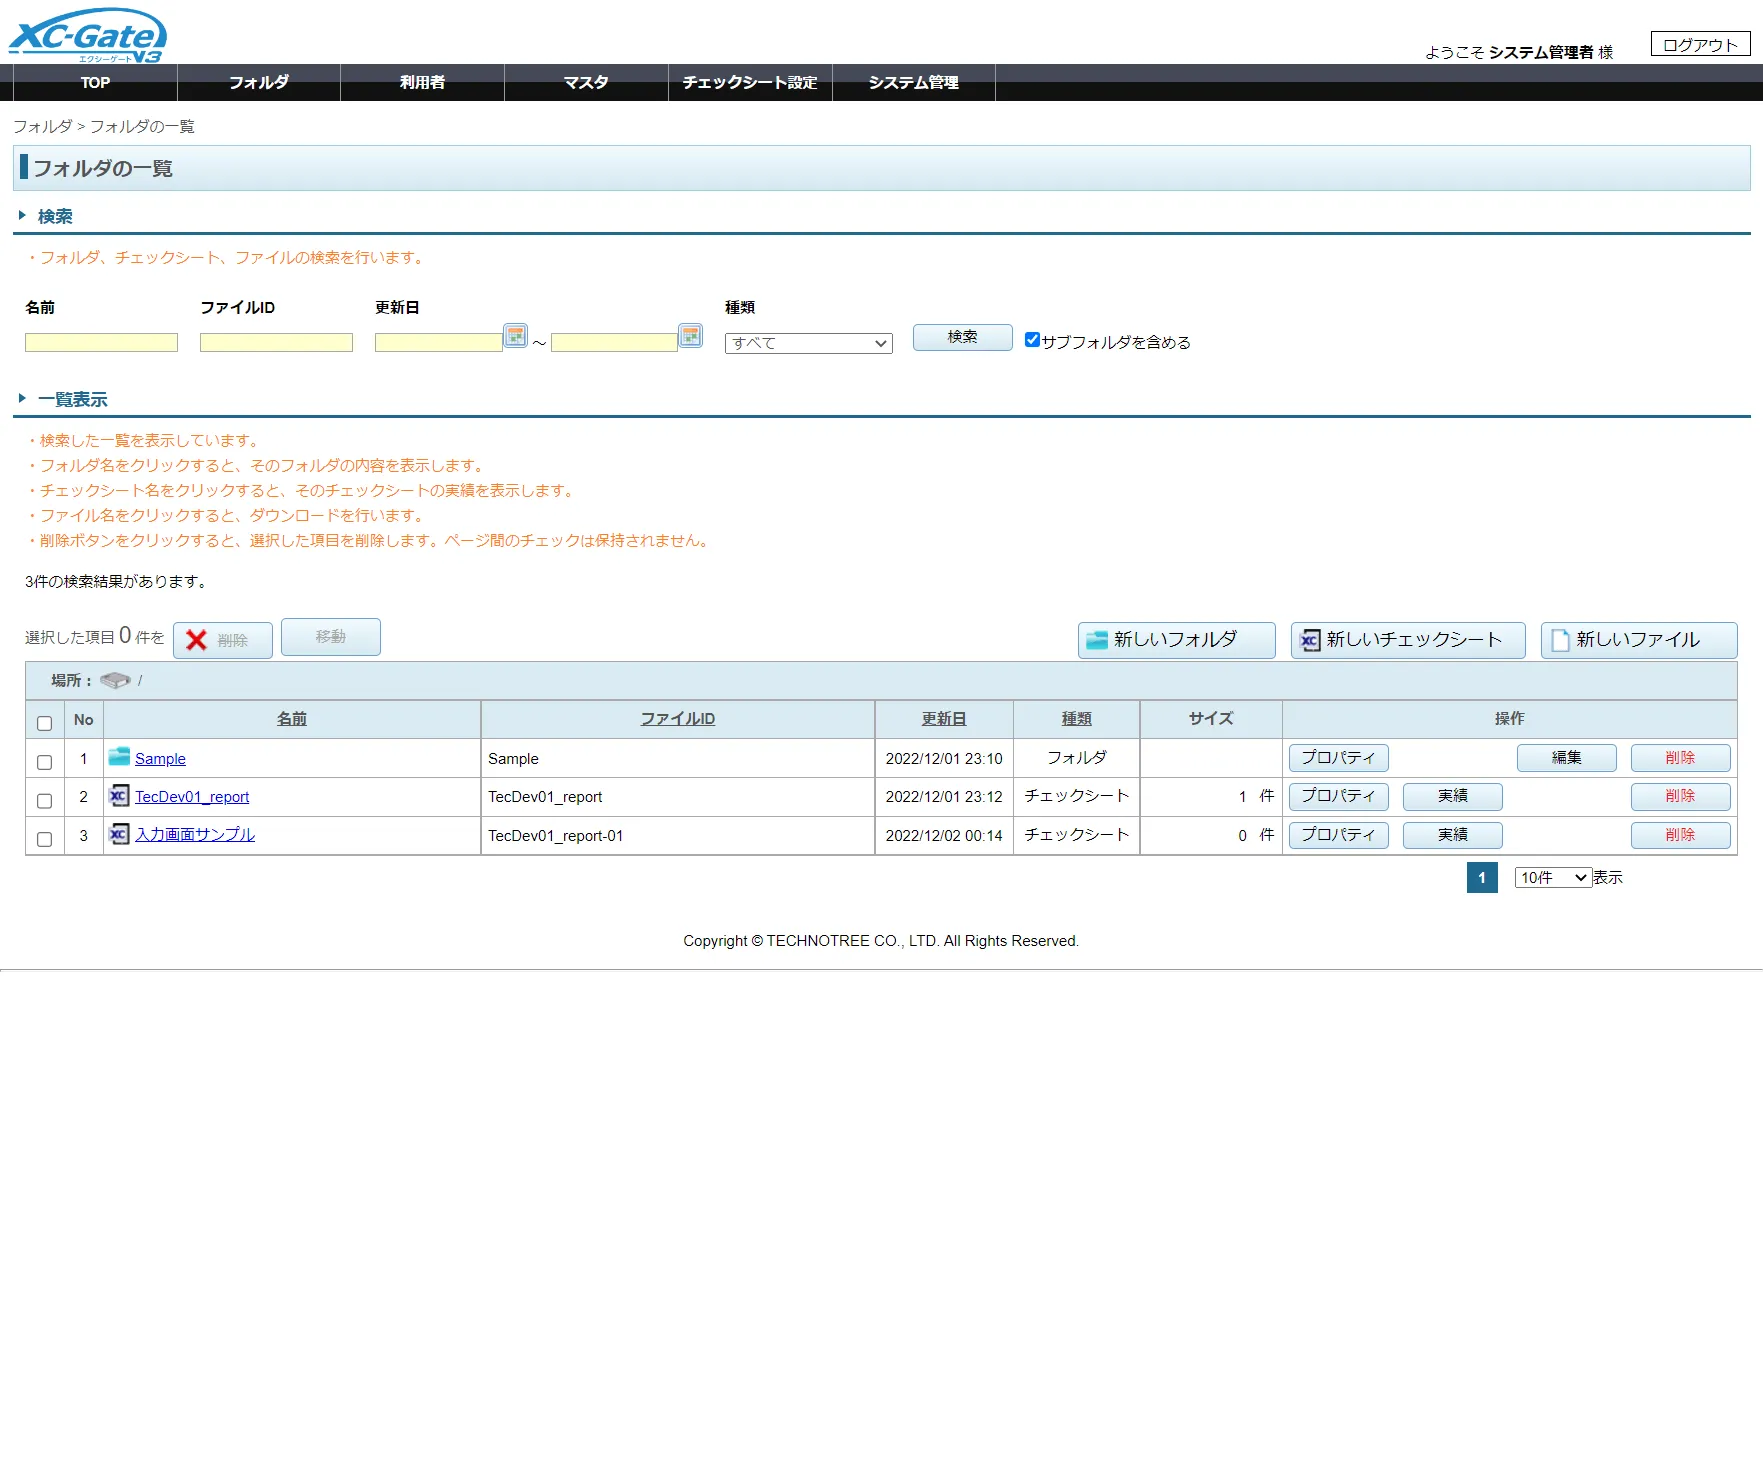Open the チェックシート設定 menu

(x=750, y=83)
